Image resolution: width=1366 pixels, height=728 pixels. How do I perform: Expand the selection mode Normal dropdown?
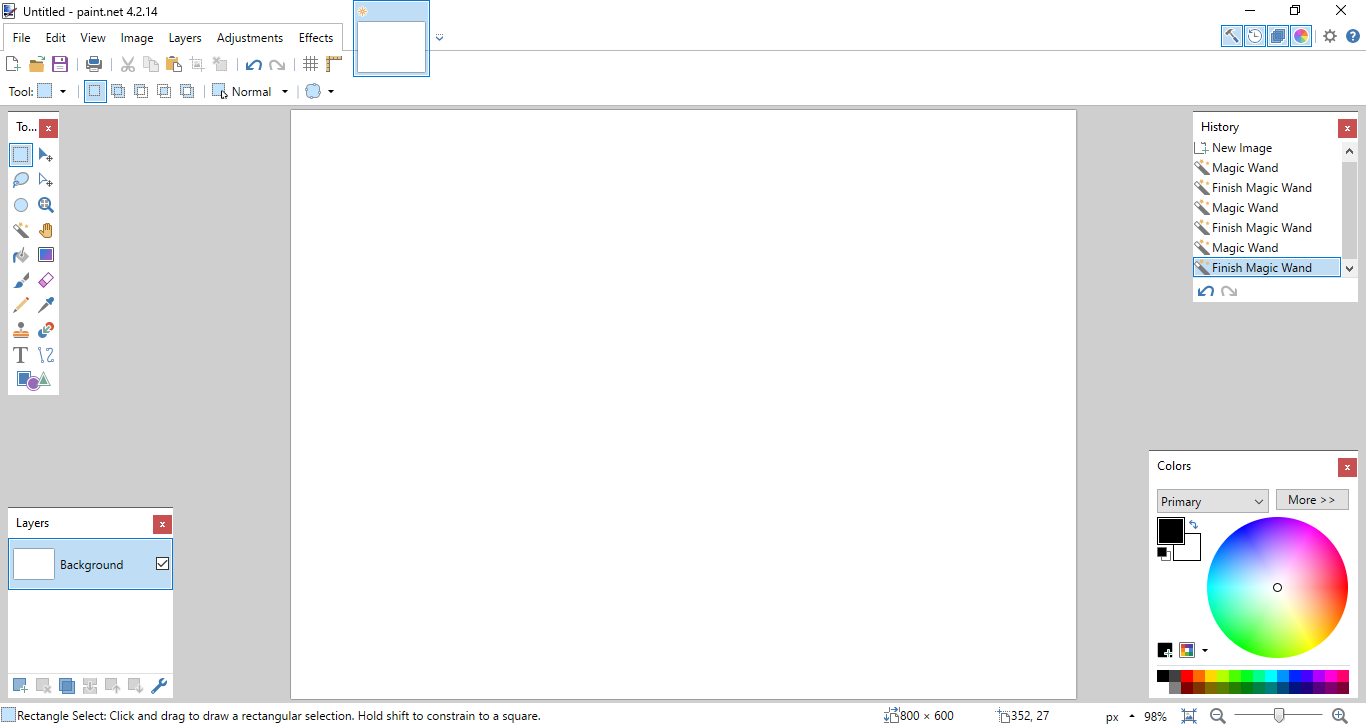pyautogui.click(x=284, y=92)
